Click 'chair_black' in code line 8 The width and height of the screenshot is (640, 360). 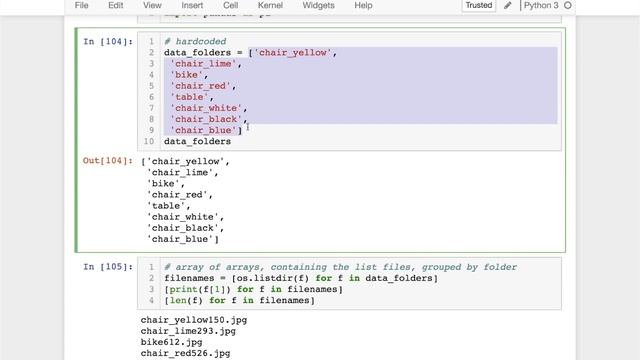click(206, 119)
